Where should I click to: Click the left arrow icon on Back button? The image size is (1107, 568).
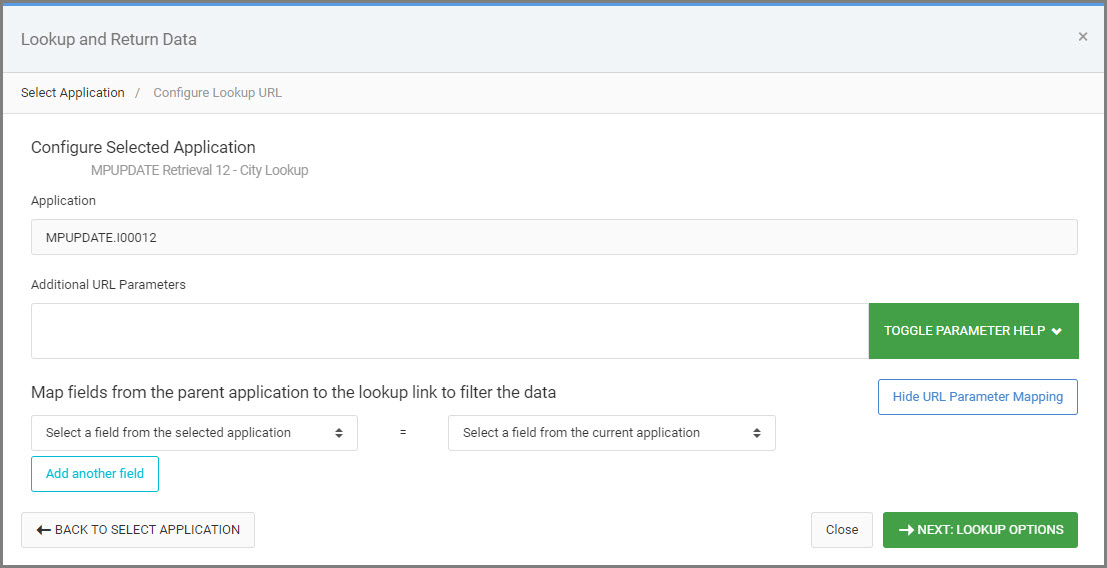[44, 530]
